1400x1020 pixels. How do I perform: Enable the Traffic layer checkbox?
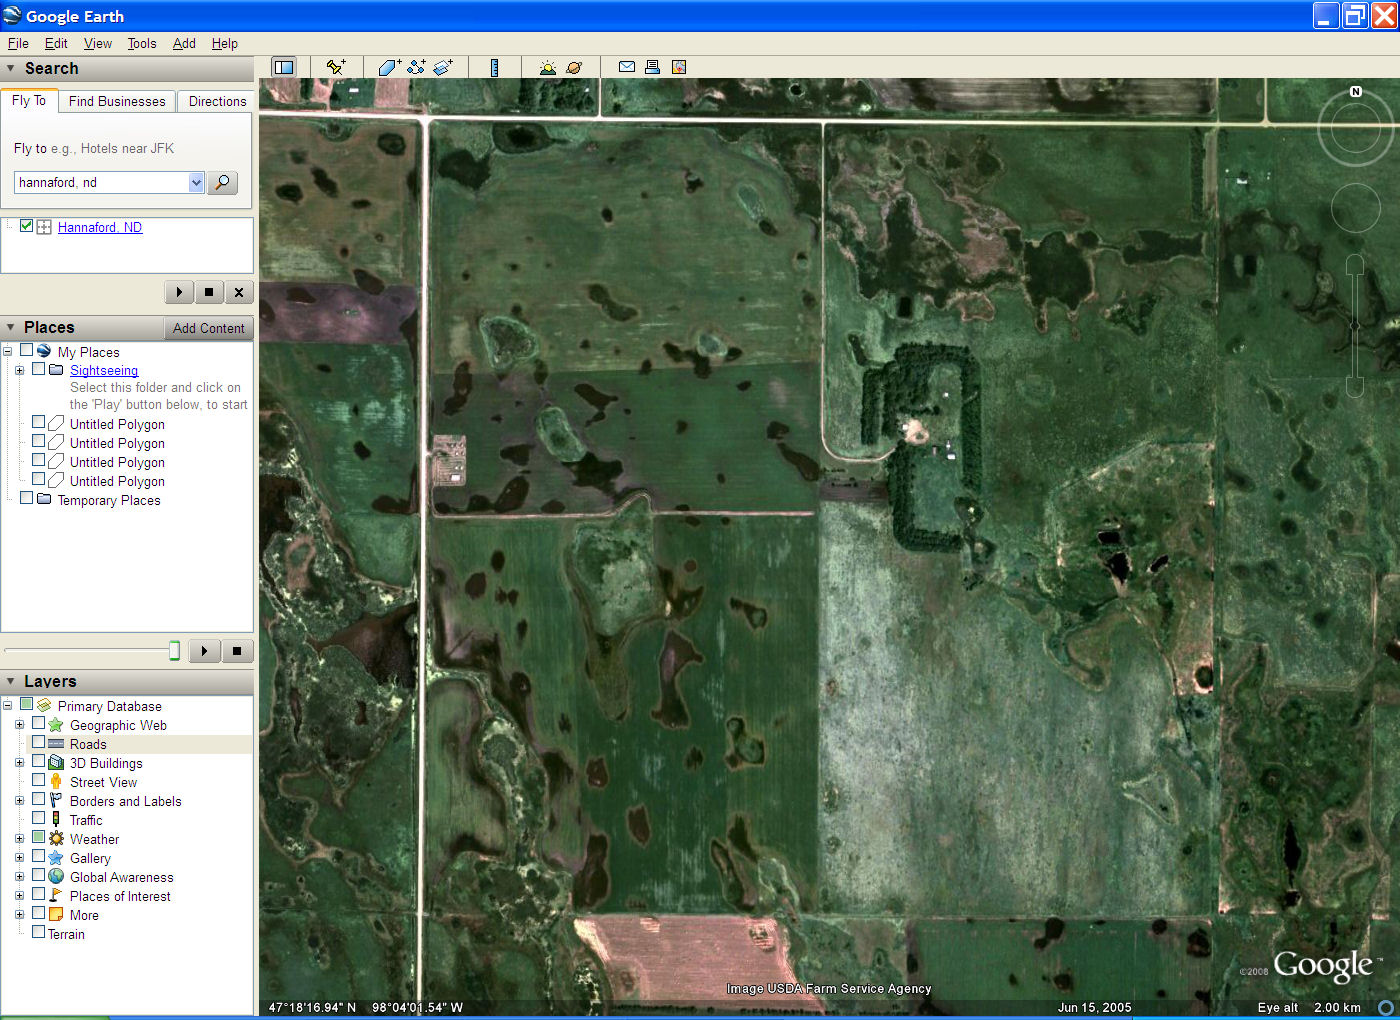[38, 818]
